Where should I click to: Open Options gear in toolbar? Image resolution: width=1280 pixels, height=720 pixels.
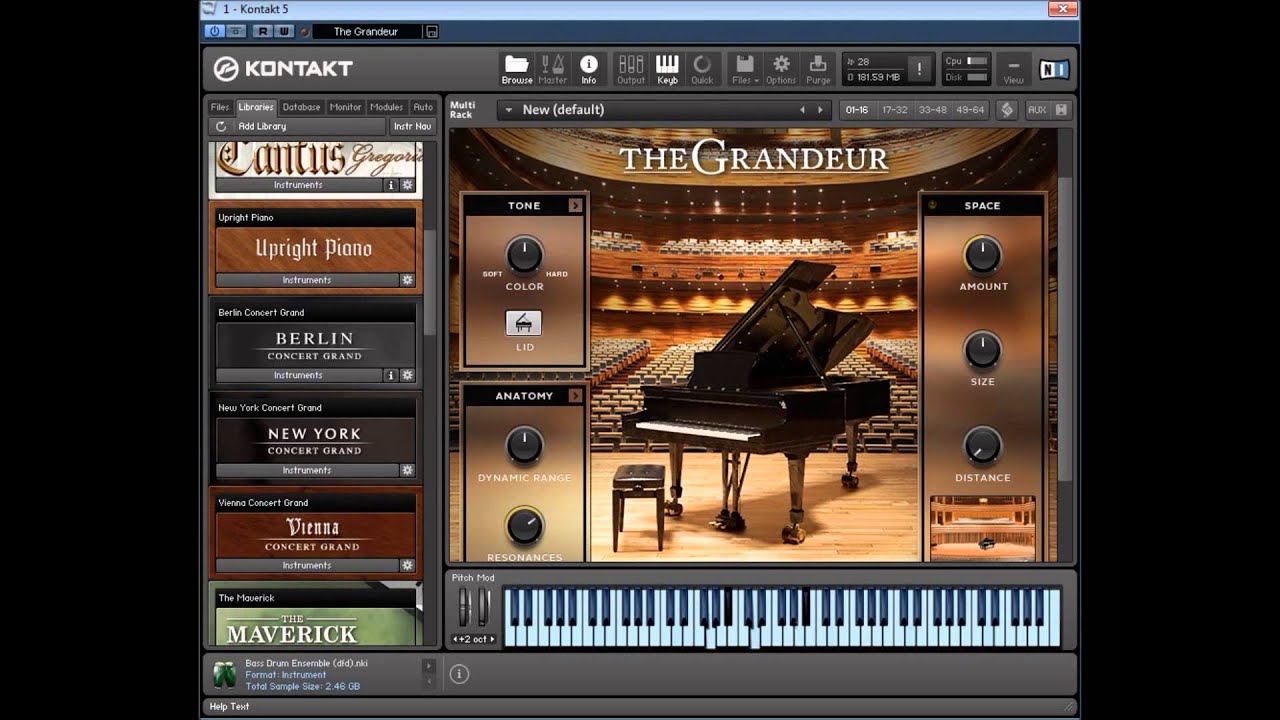tap(781, 69)
